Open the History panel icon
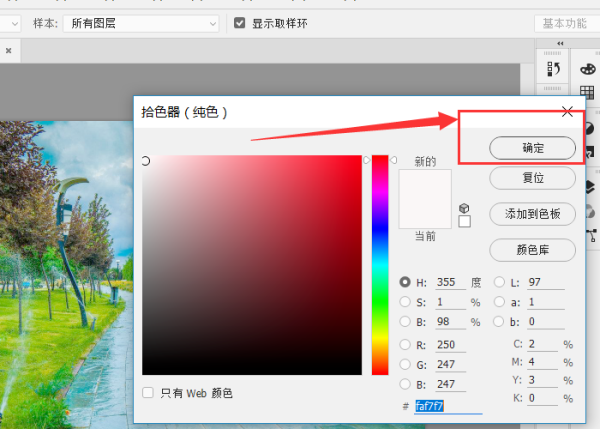 click(x=553, y=69)
